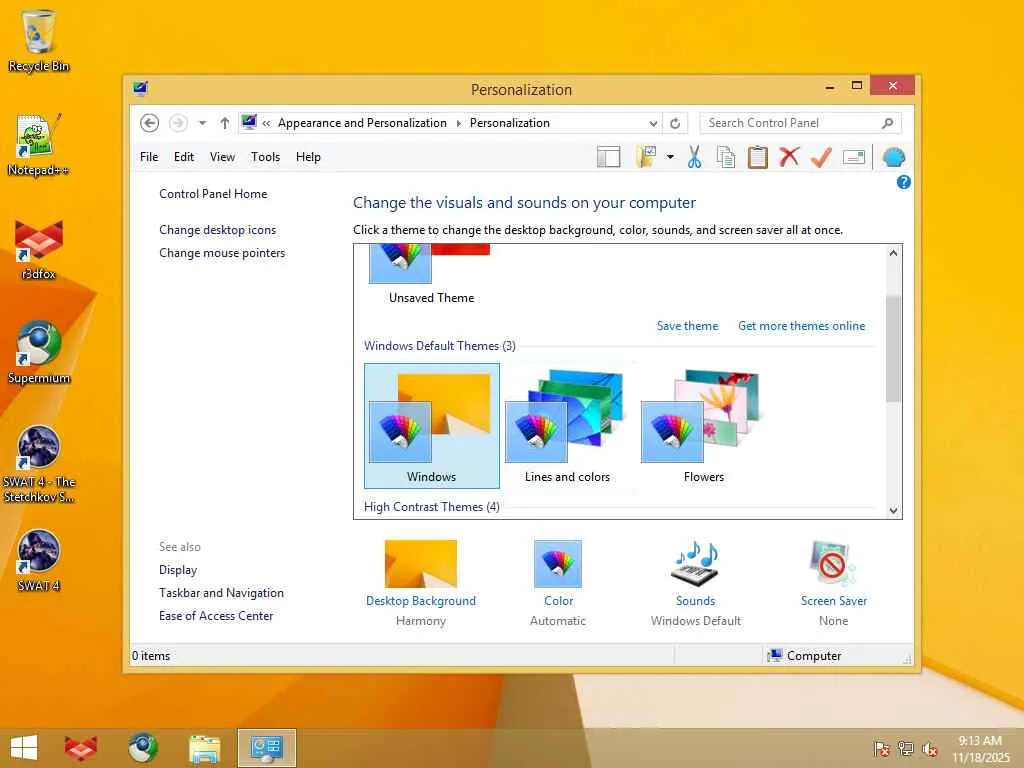Screen dimensions: 1024x768
Task: Open the Windows Start button
Action: point(24,748)
